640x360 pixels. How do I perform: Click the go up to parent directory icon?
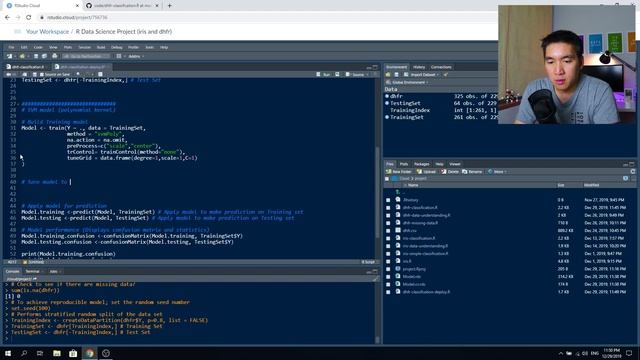pos(398,192)
